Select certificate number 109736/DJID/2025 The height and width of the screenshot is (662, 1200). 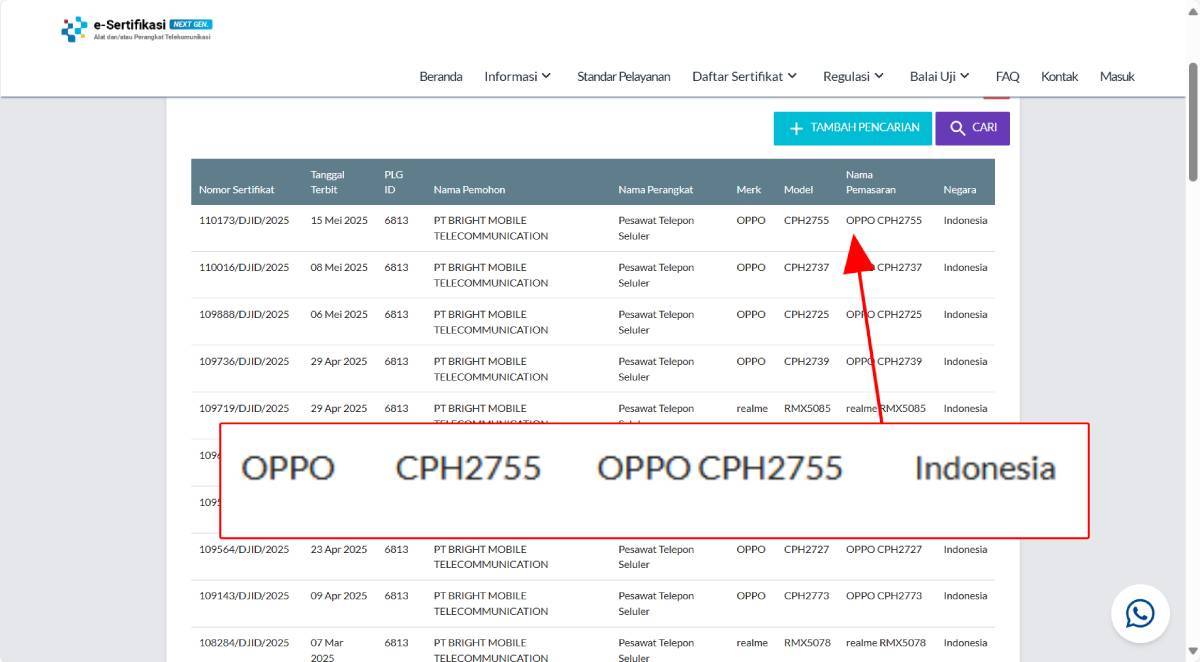[x=244, y=361]
